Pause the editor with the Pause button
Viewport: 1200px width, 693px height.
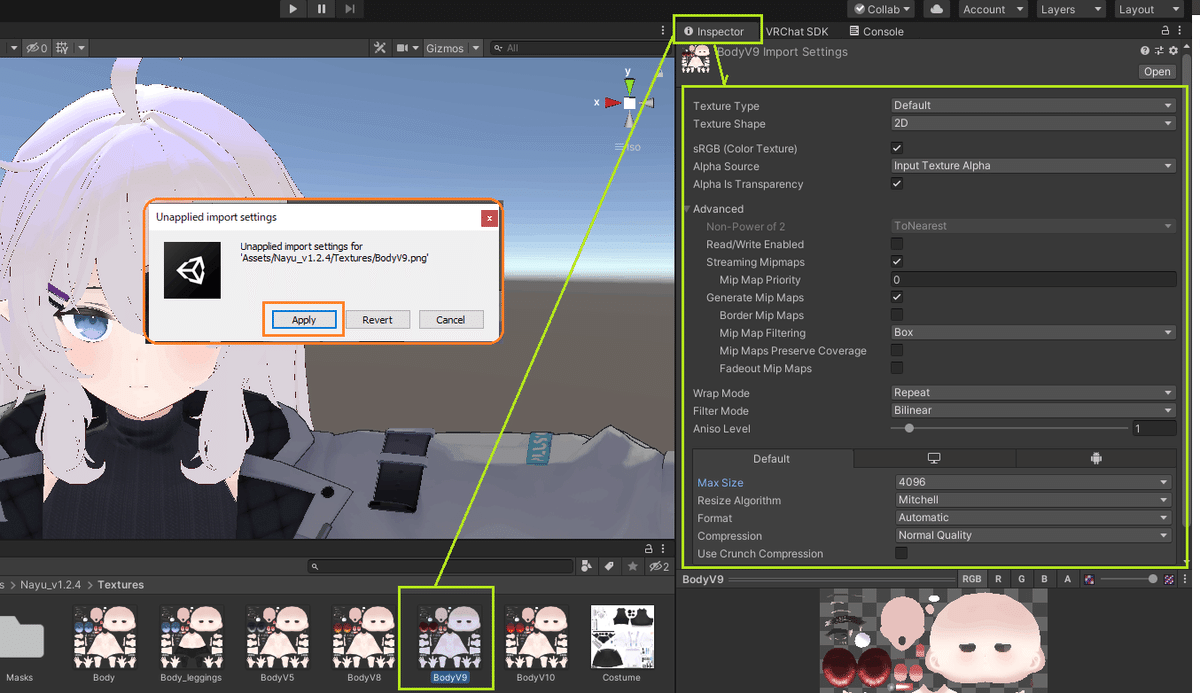click(321, 9)
